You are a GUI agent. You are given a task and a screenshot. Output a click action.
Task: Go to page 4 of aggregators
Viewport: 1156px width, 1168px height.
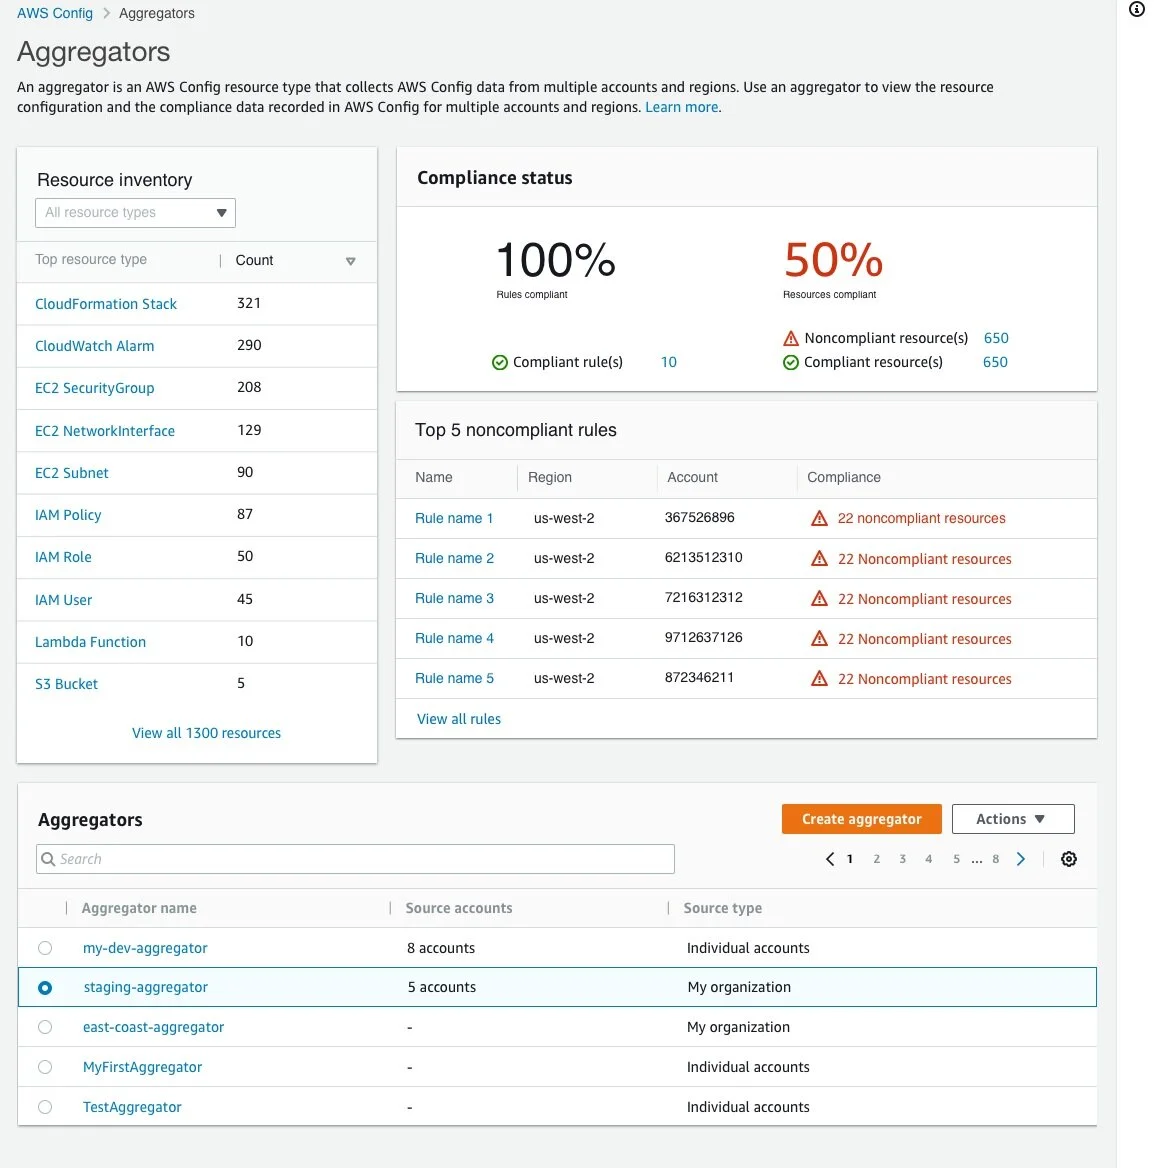coord(929,859)
